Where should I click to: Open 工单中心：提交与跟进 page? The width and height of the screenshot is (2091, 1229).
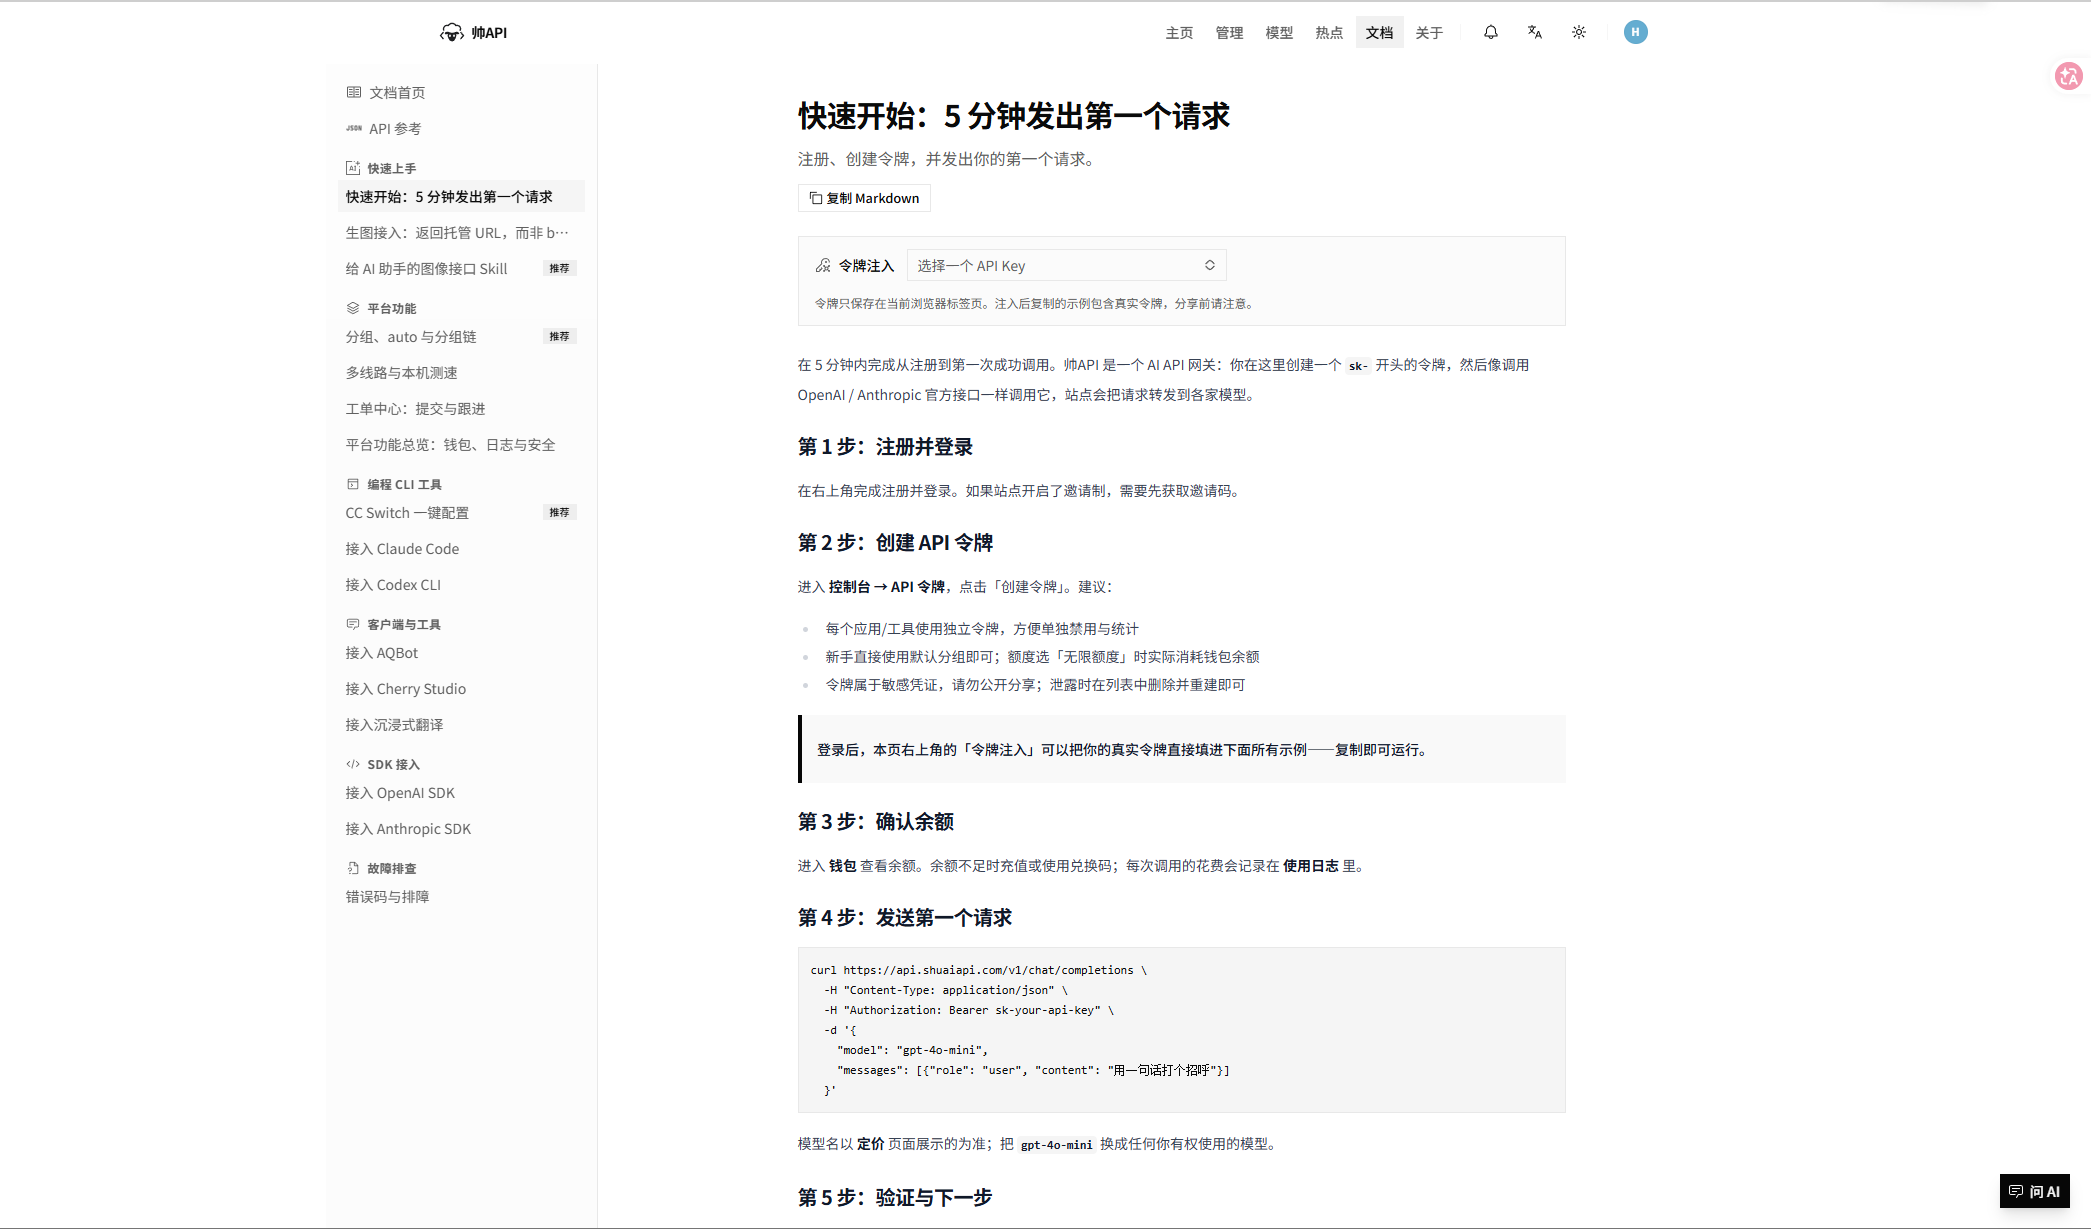461,408
